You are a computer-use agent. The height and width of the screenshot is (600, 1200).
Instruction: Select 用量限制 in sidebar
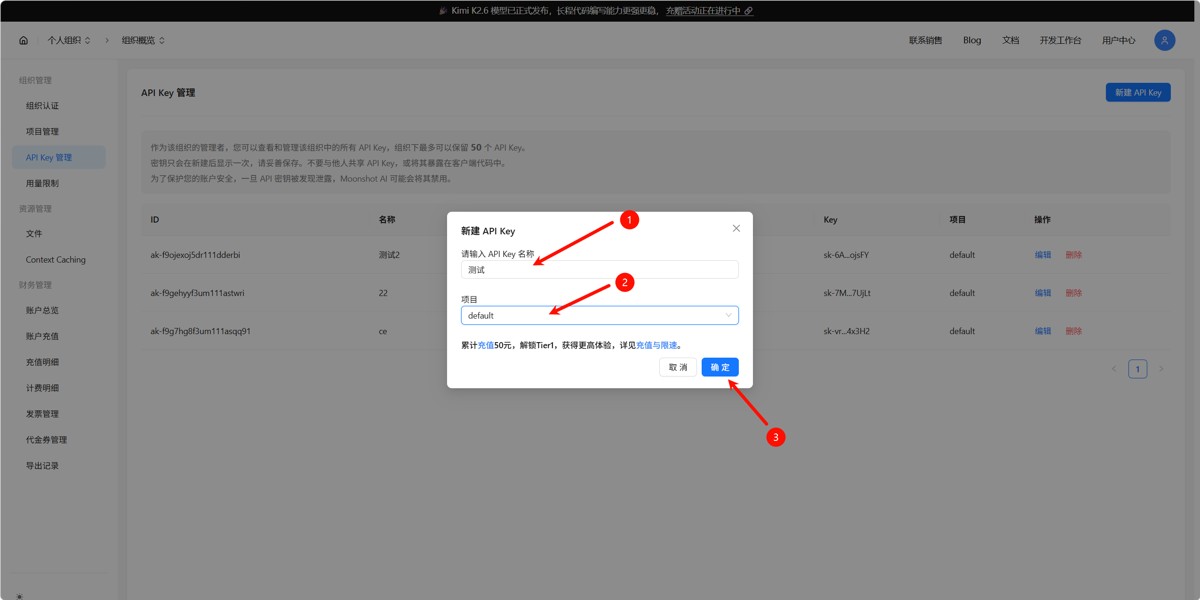tap(59, 183)
